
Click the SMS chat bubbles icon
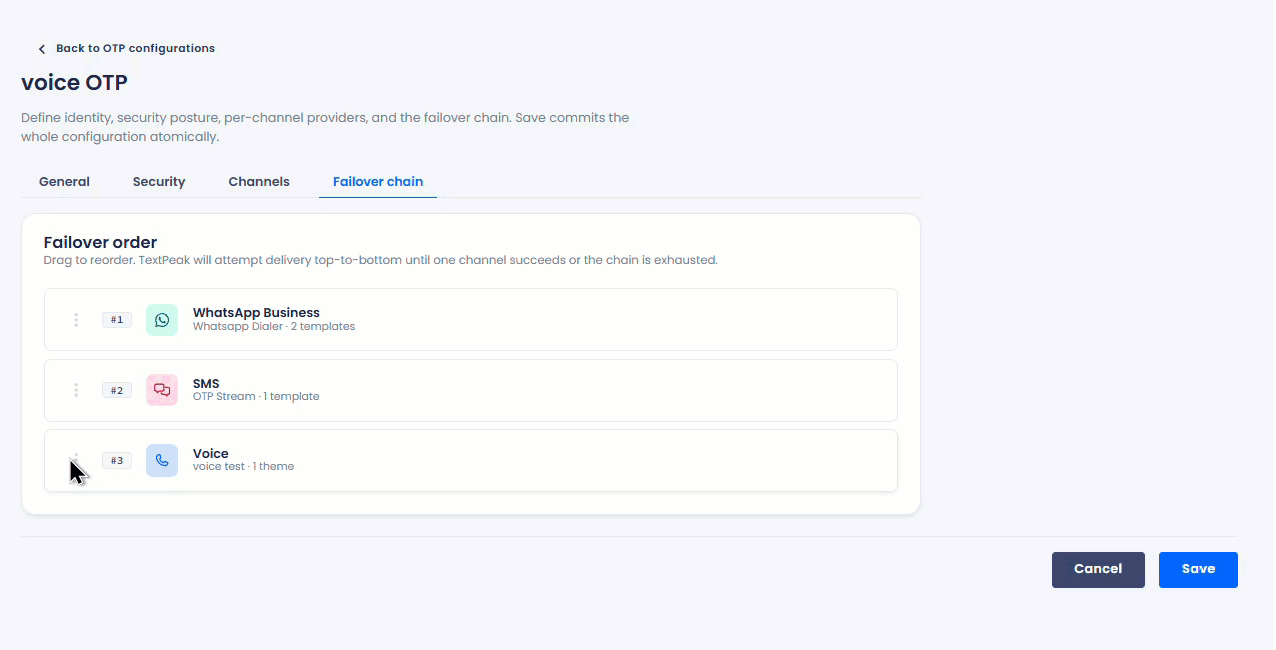162,390
